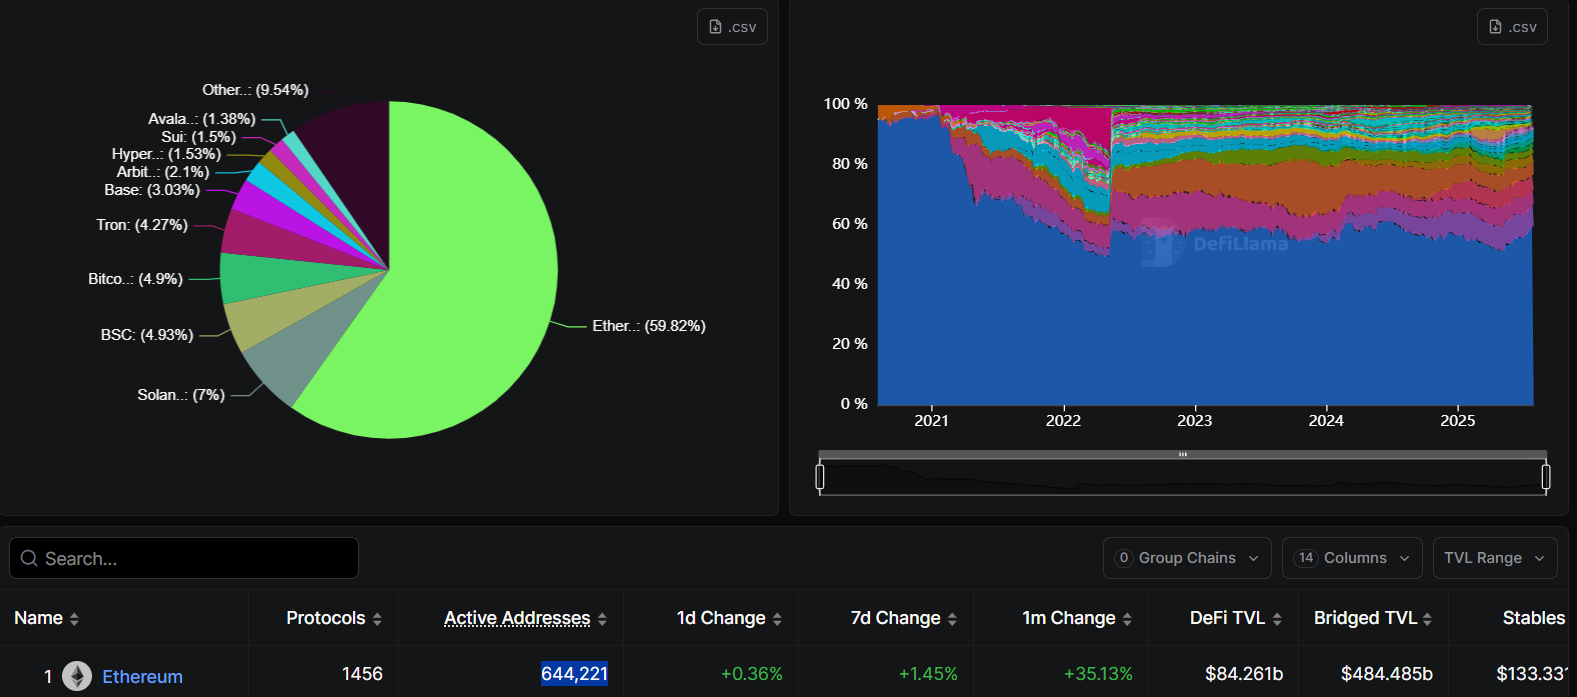Grab the right handle of chart range slider
The height and width of the screenshot is (697, 1577).
point(1546,477)
